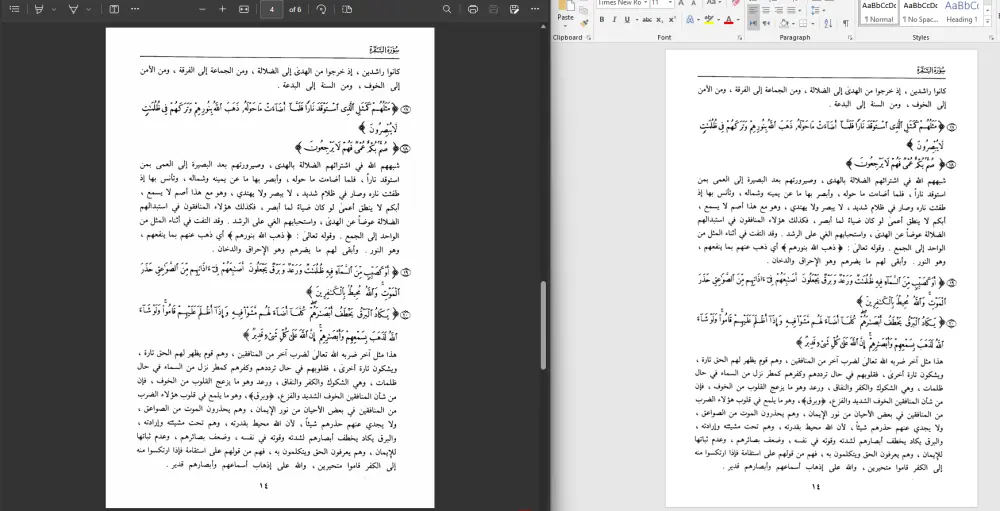Image resolution: width=1000 pixels, height=511 pixels.
Task: Apply the Normal style
Action: 879,13
